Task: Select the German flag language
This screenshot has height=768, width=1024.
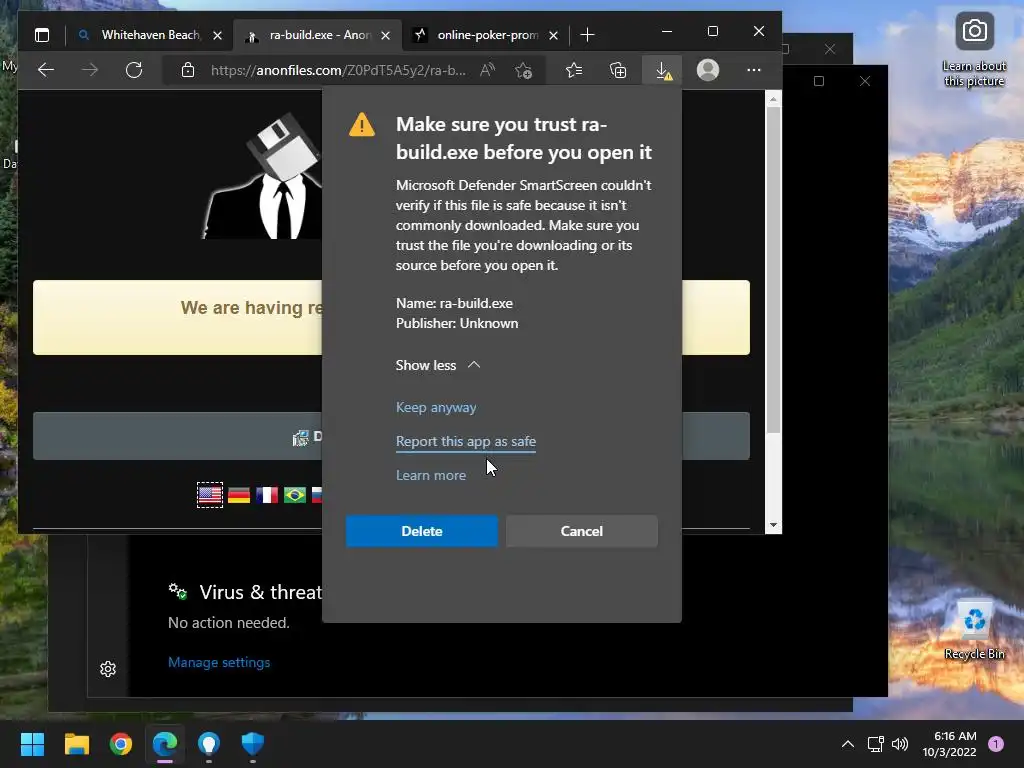Action: [x=238, y=495]
